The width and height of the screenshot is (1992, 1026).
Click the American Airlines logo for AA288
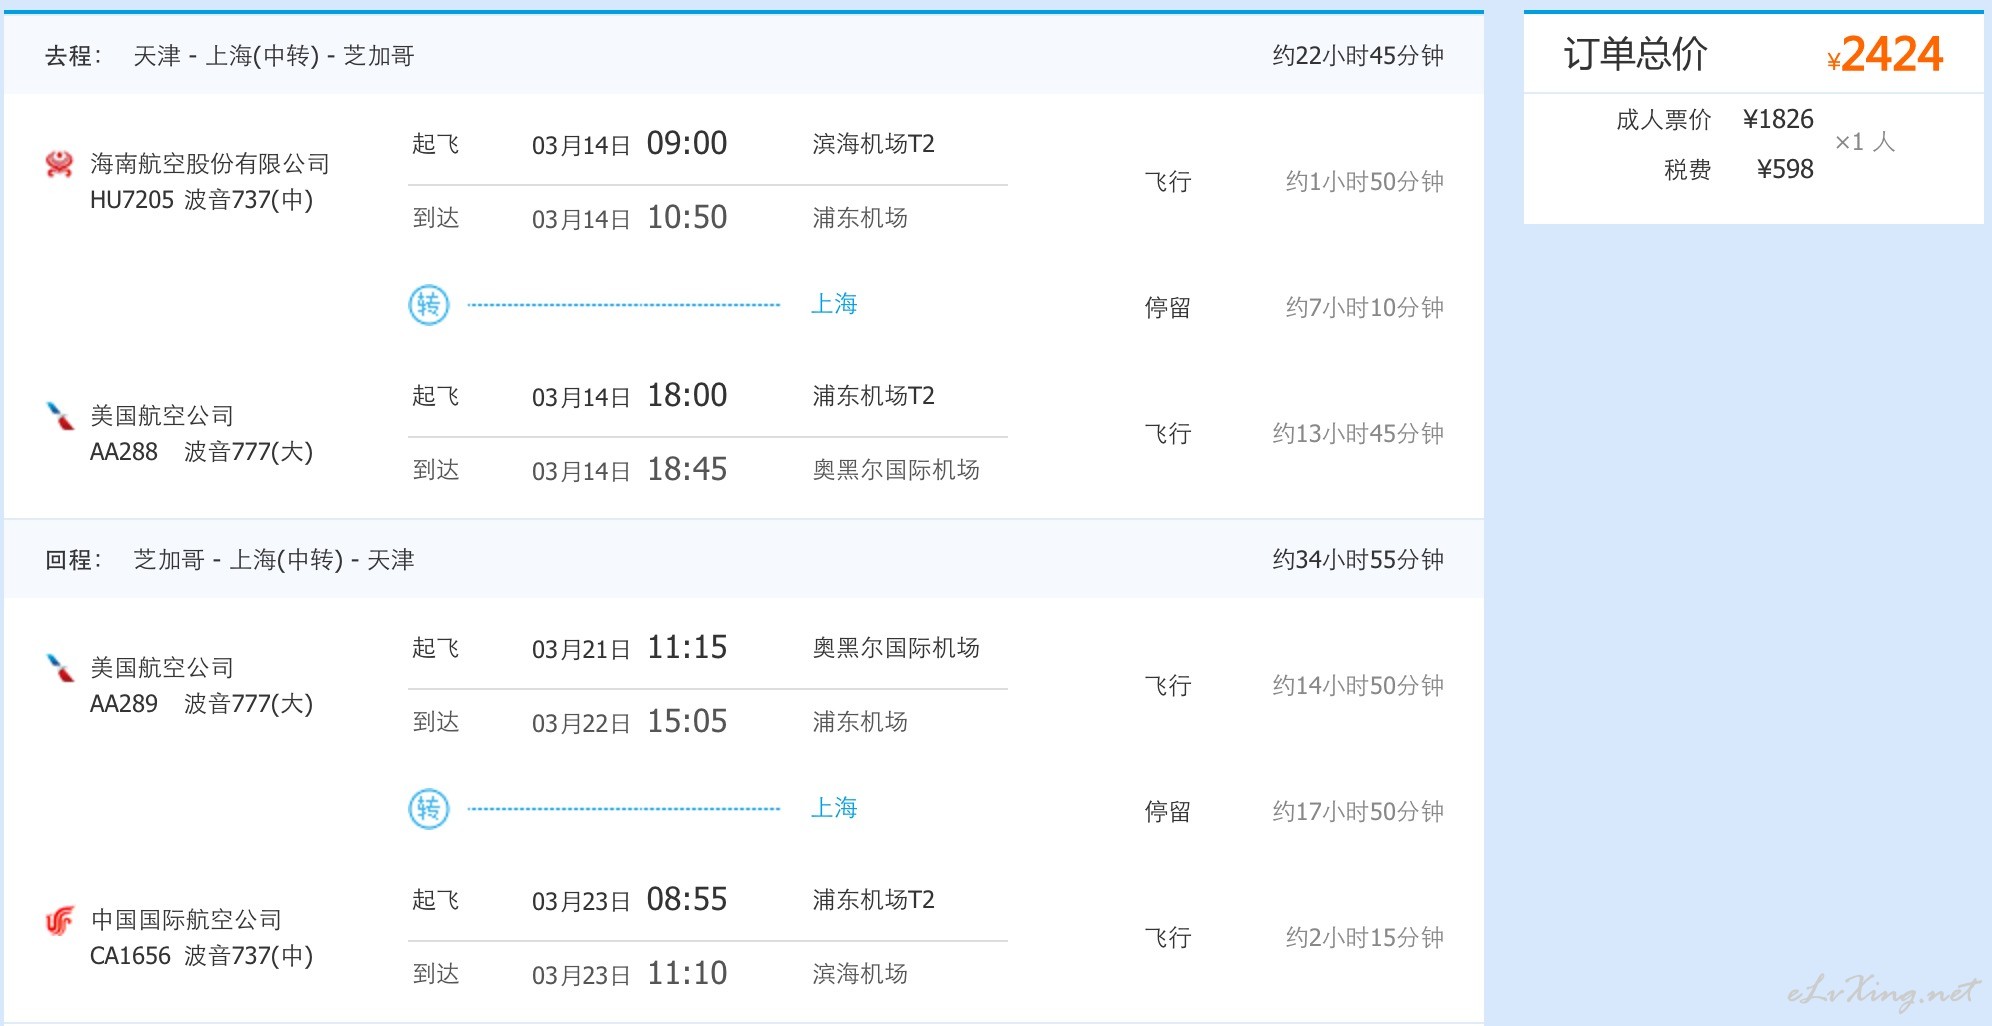[60, 415]
